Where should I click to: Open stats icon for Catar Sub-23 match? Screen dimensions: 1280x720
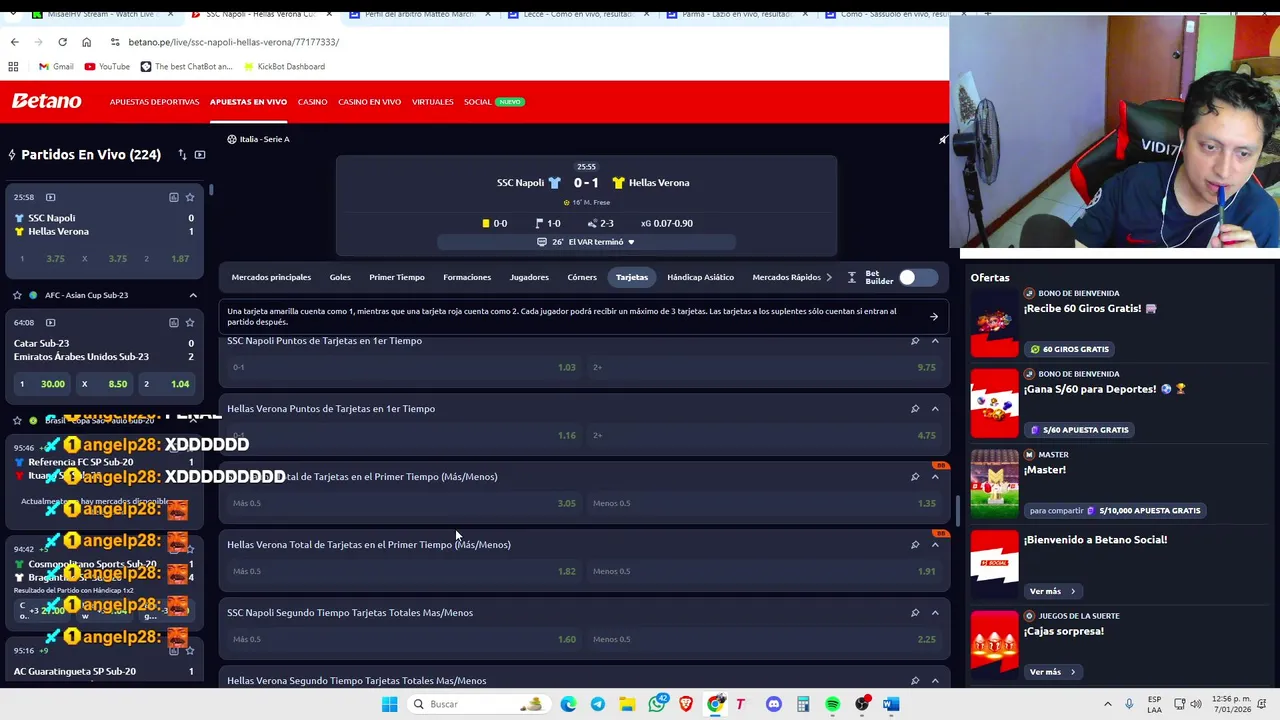tap(174, 322)
